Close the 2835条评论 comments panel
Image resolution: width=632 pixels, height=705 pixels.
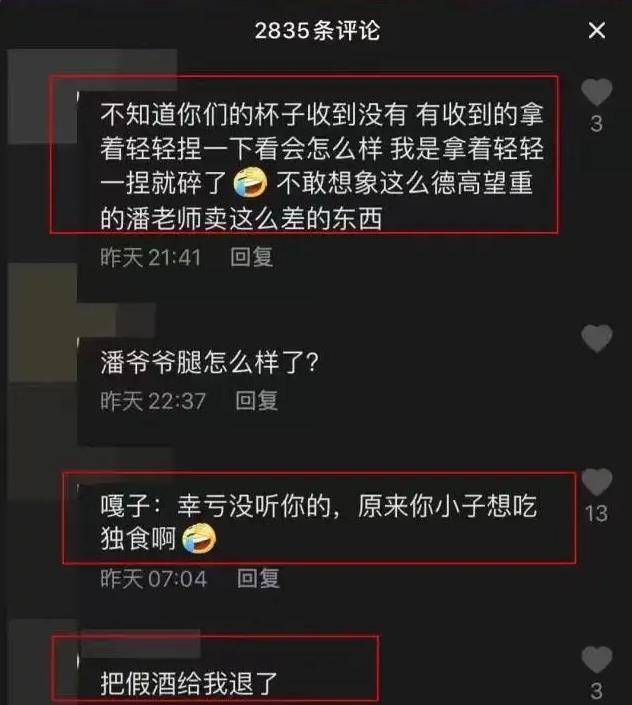(596, 31)
